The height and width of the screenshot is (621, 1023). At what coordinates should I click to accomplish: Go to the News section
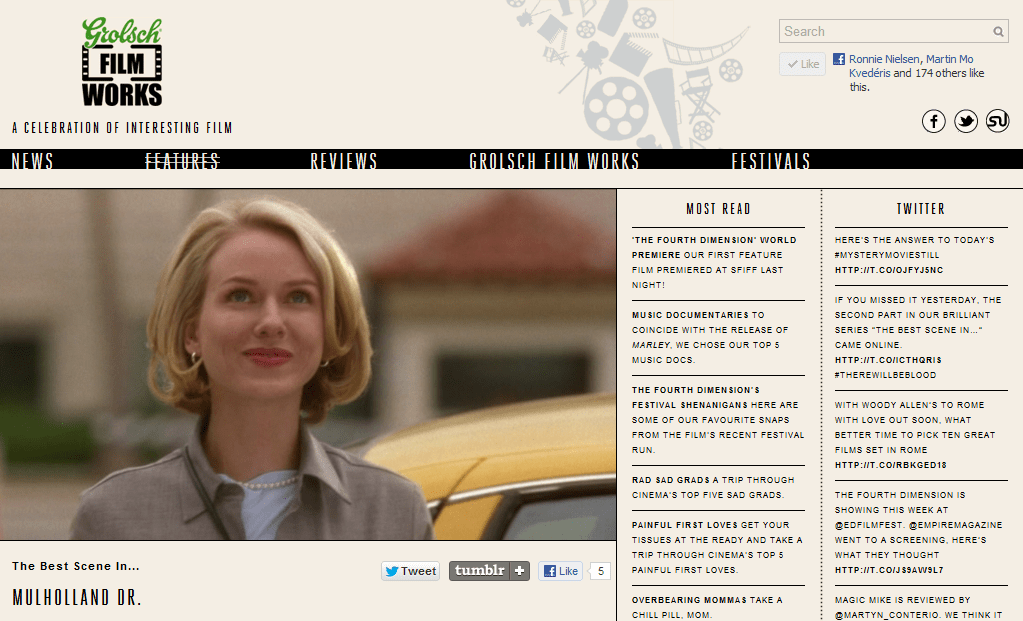pos(32,161)
